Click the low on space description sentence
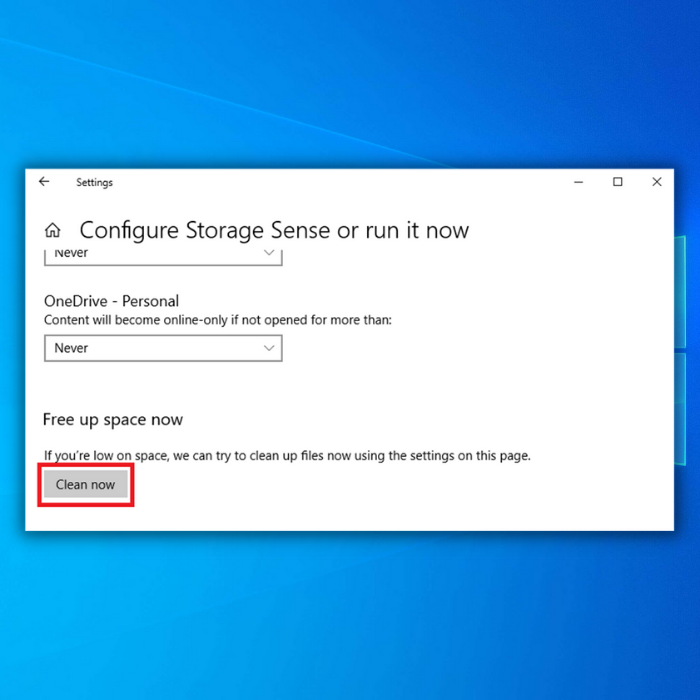Viewport: 700px width, 700px height. [287, 456]
